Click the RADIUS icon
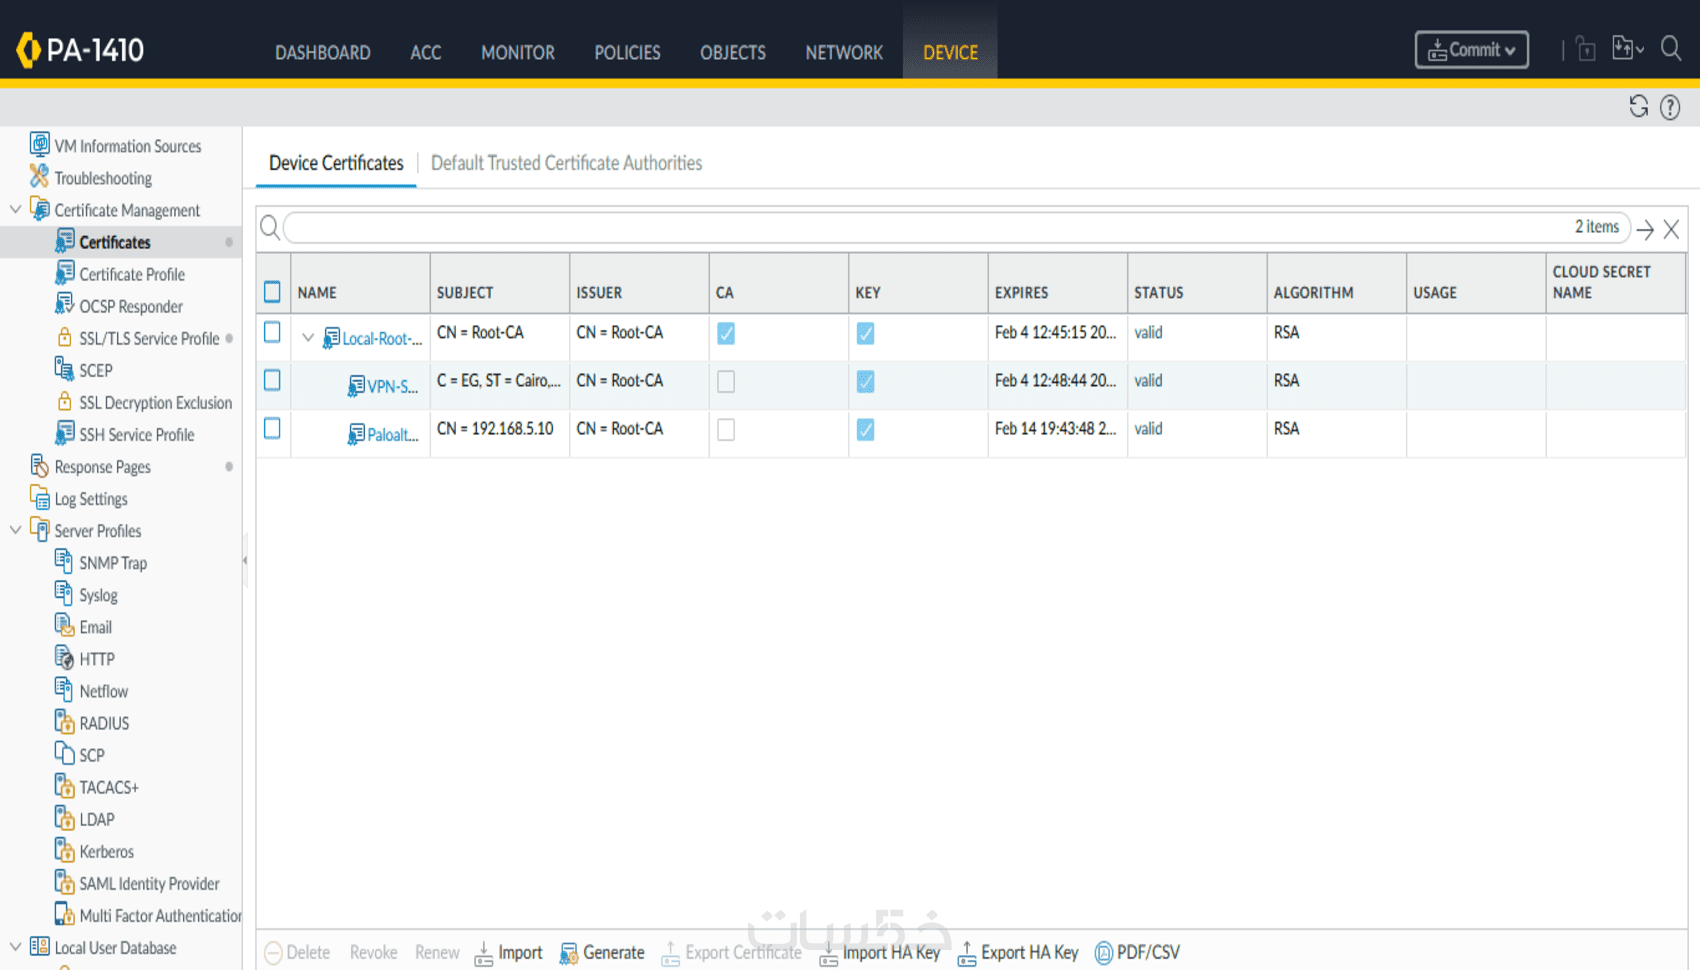This screenshot has width=1700, height=970. (x=65, y=721)
